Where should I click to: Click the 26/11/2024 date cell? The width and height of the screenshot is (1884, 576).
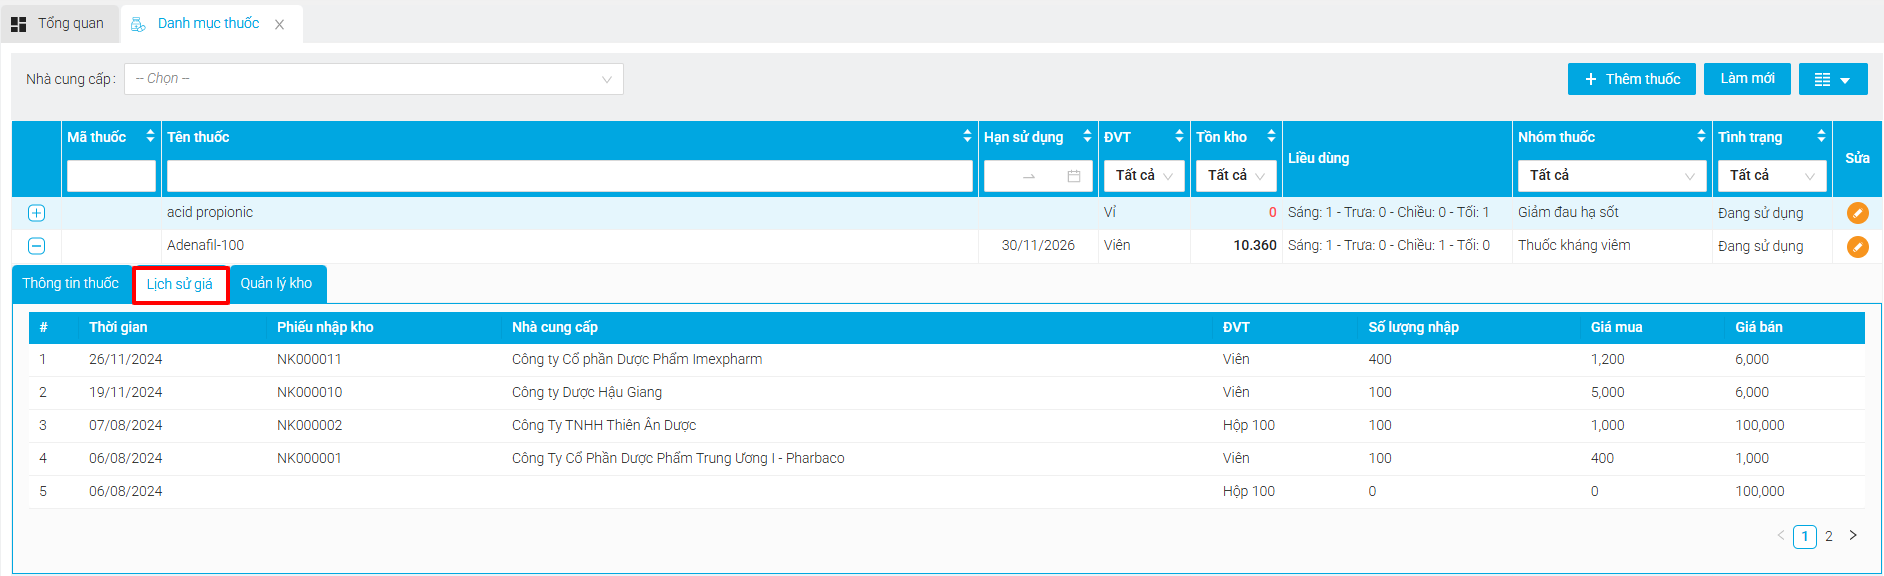tap(125, 359)
